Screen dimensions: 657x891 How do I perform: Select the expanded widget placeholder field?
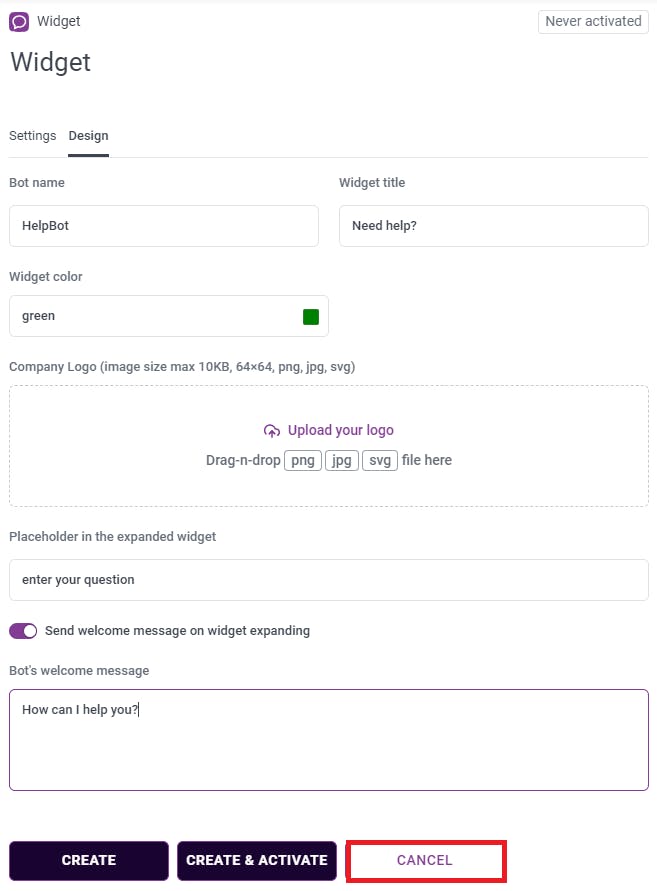click(328, 580)
